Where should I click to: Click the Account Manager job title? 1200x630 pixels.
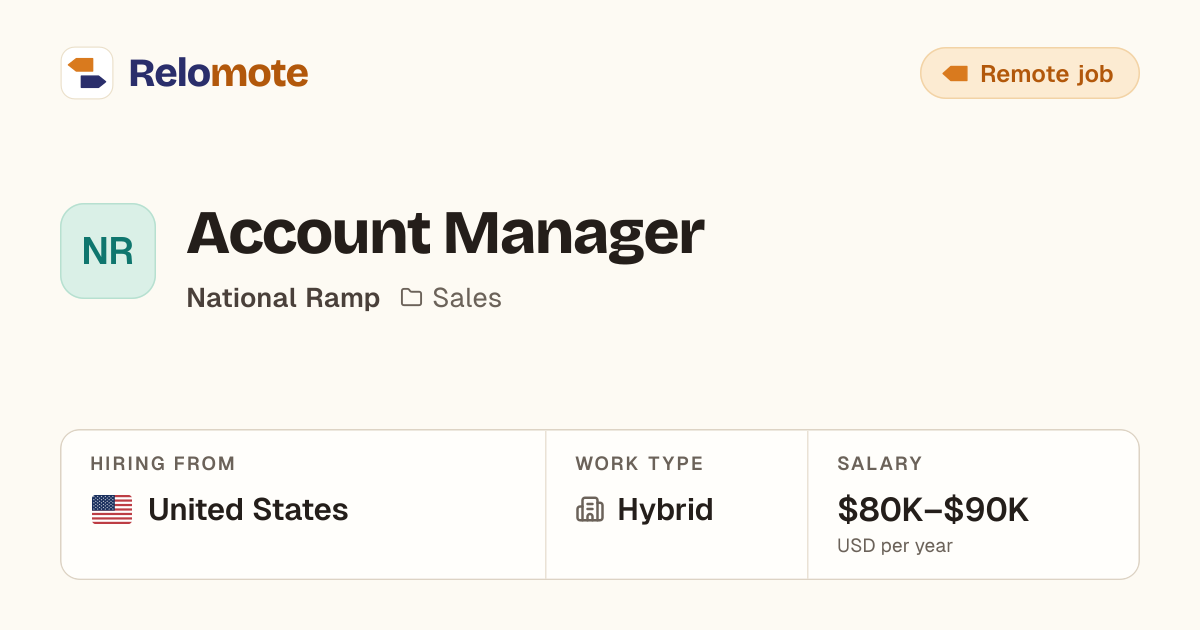point(445,233)
